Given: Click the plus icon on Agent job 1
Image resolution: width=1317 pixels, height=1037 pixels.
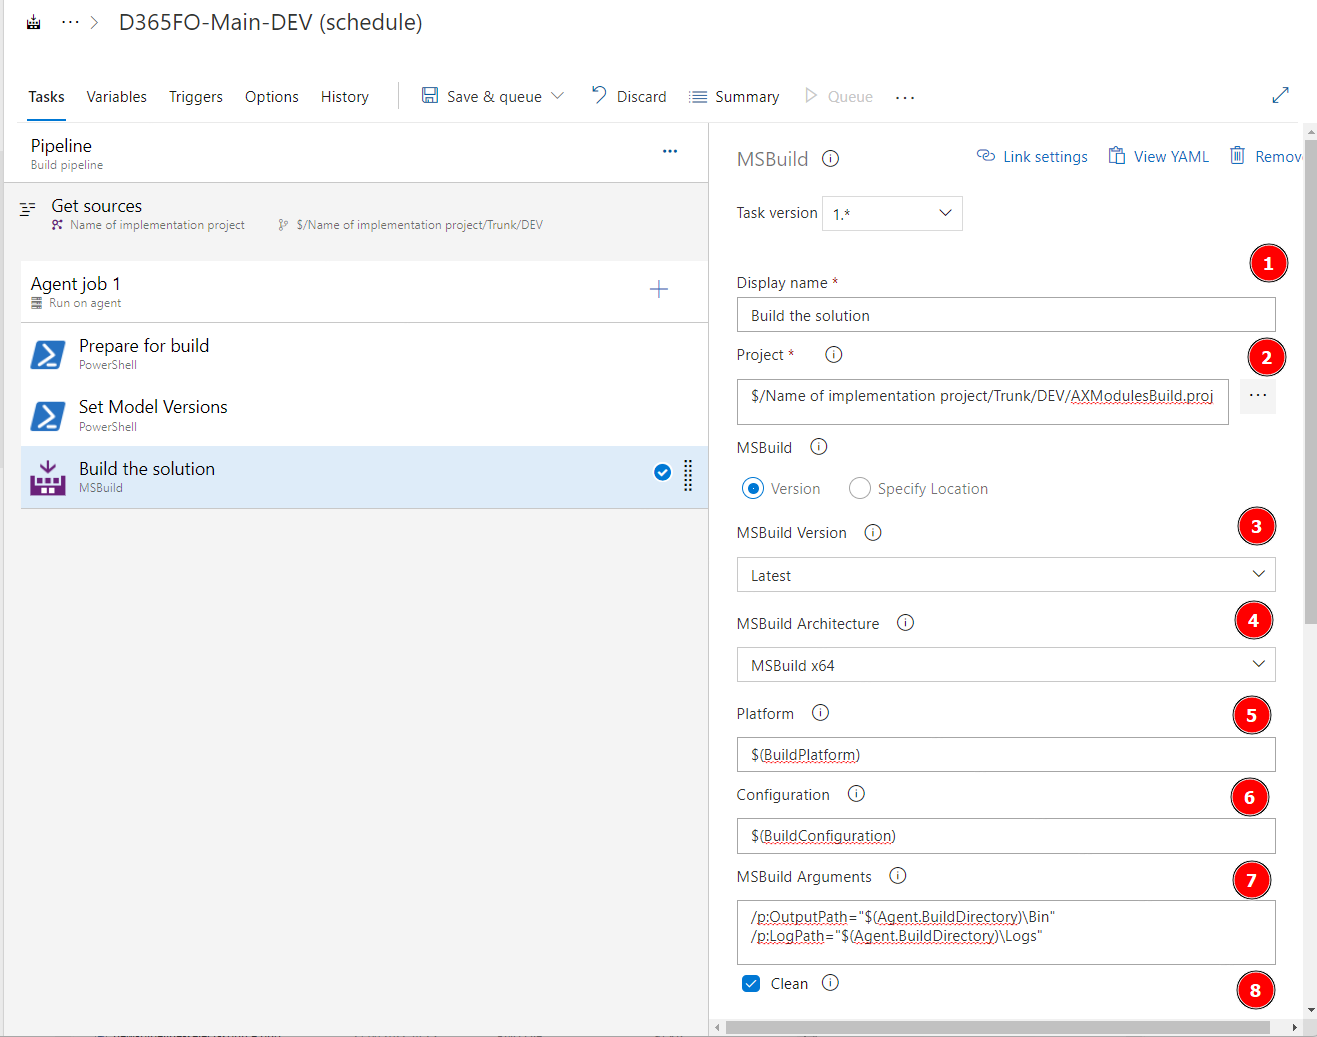Looking at the screenshot, I should pos(658,290).
